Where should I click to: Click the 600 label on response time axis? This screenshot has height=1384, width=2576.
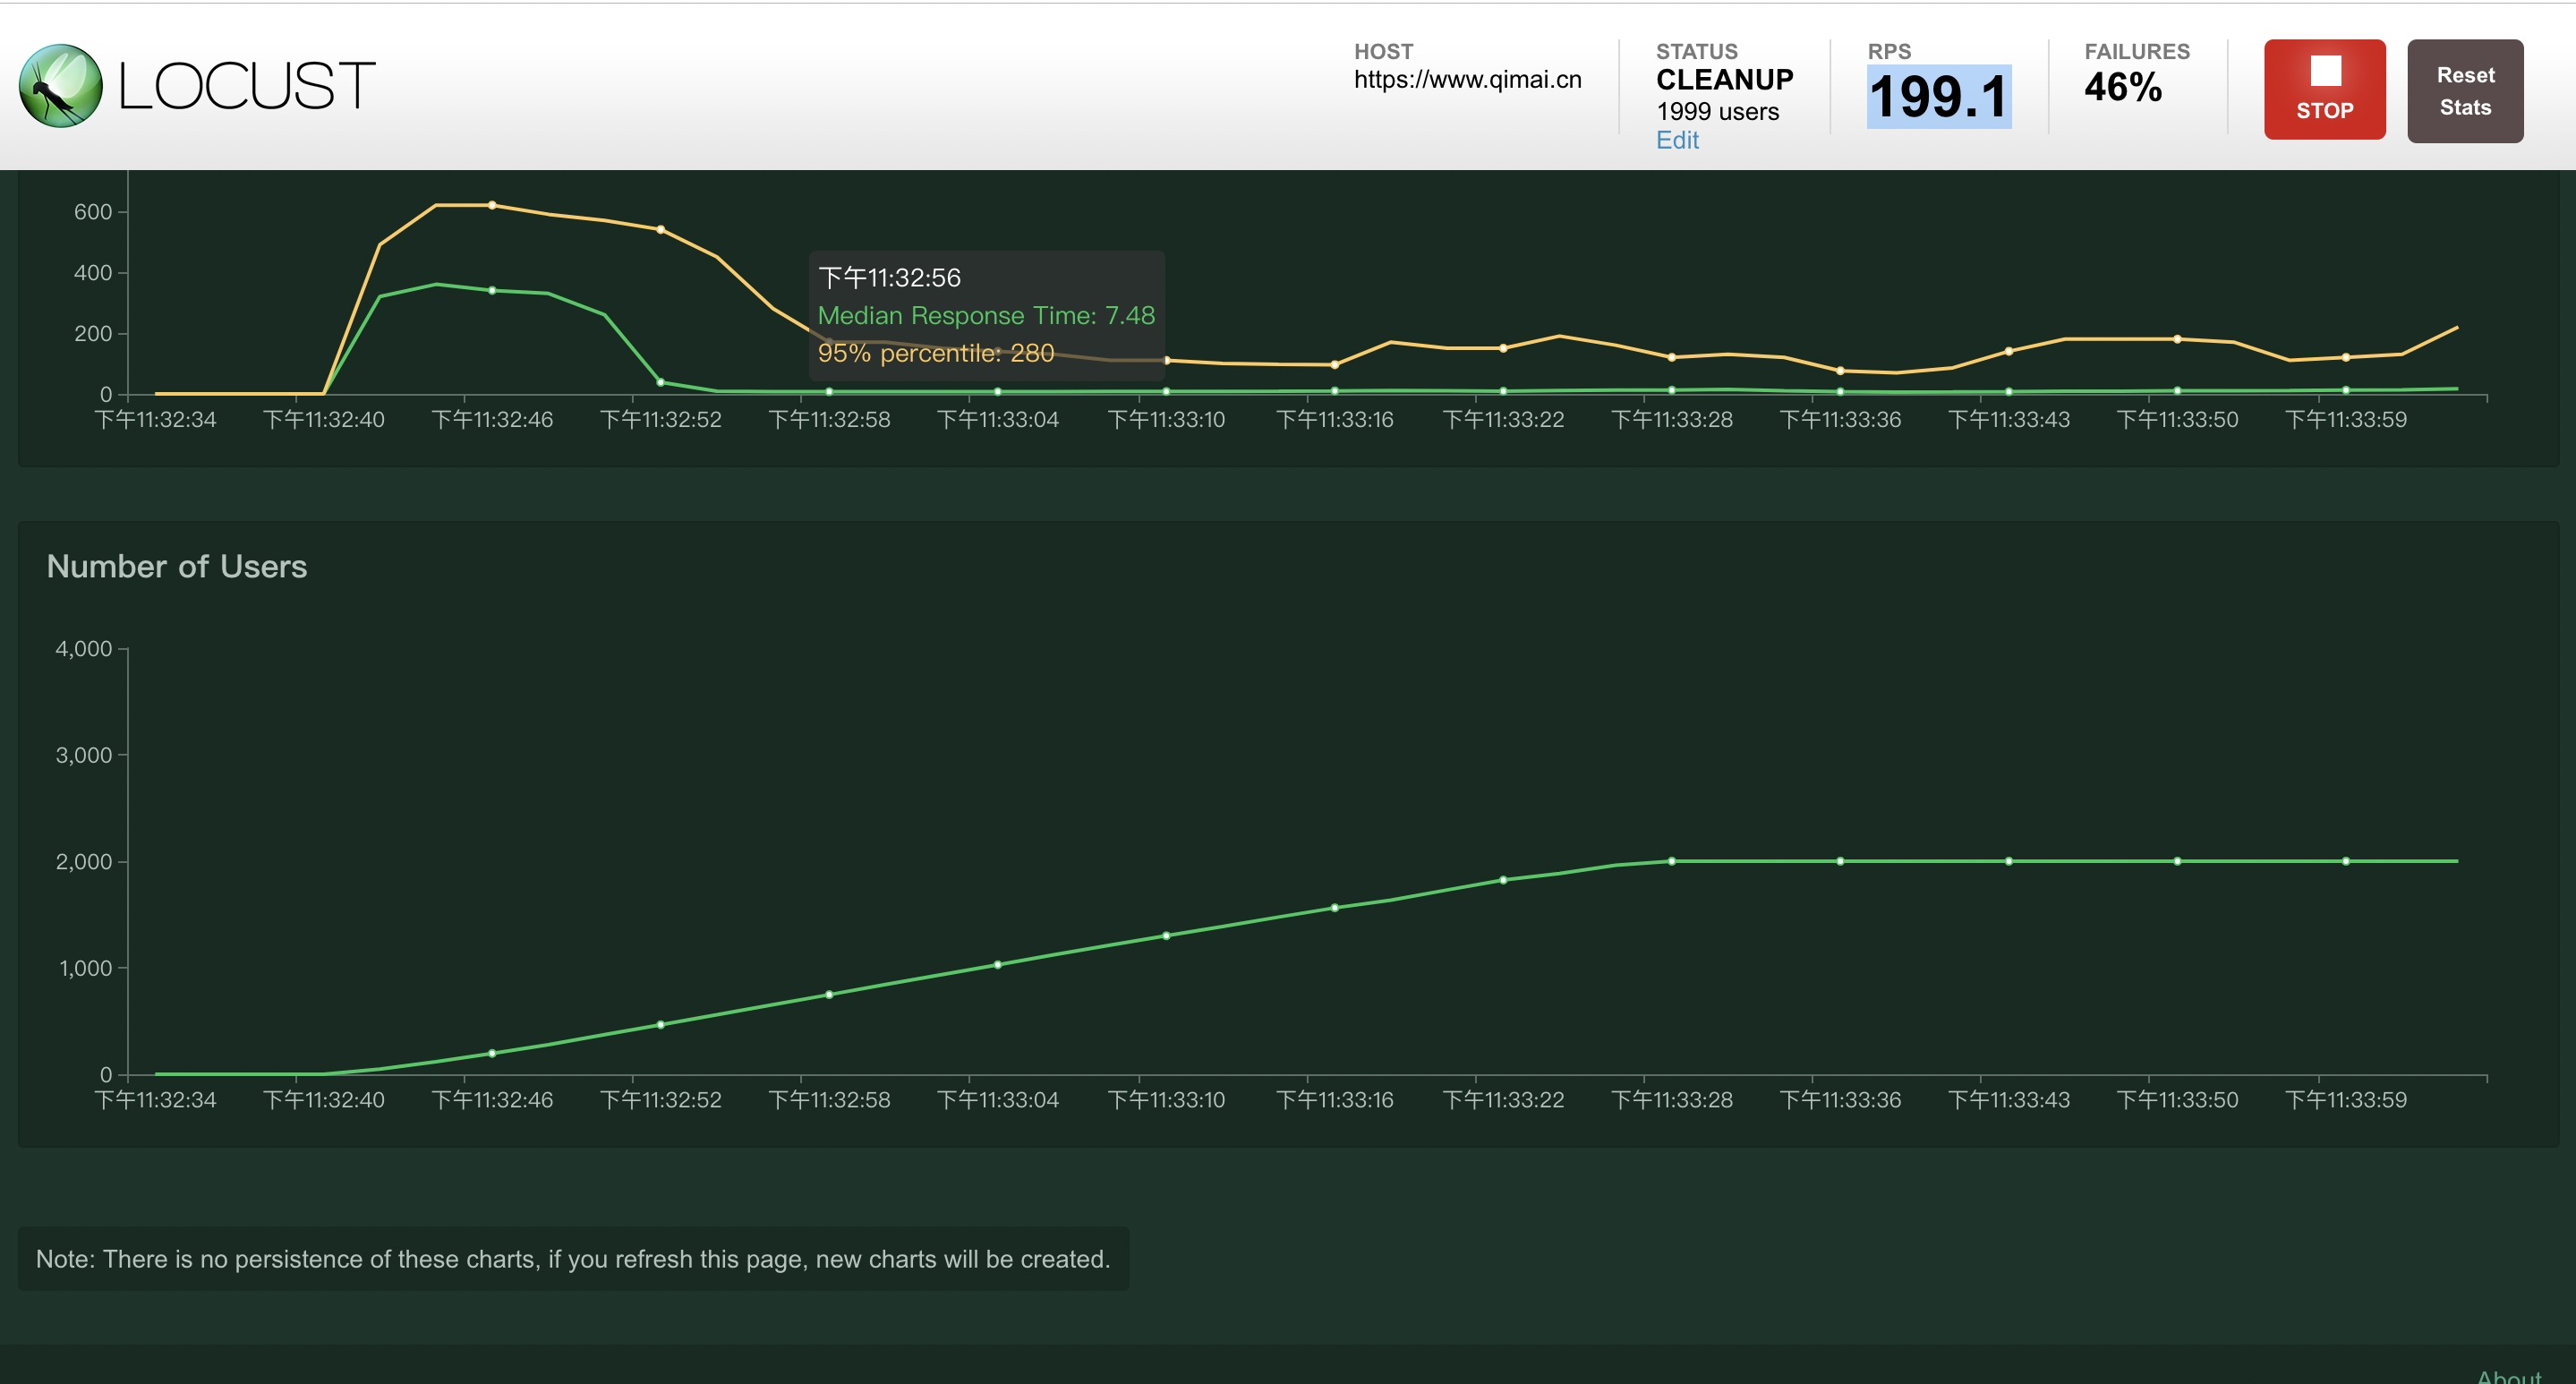coord(93,211)
